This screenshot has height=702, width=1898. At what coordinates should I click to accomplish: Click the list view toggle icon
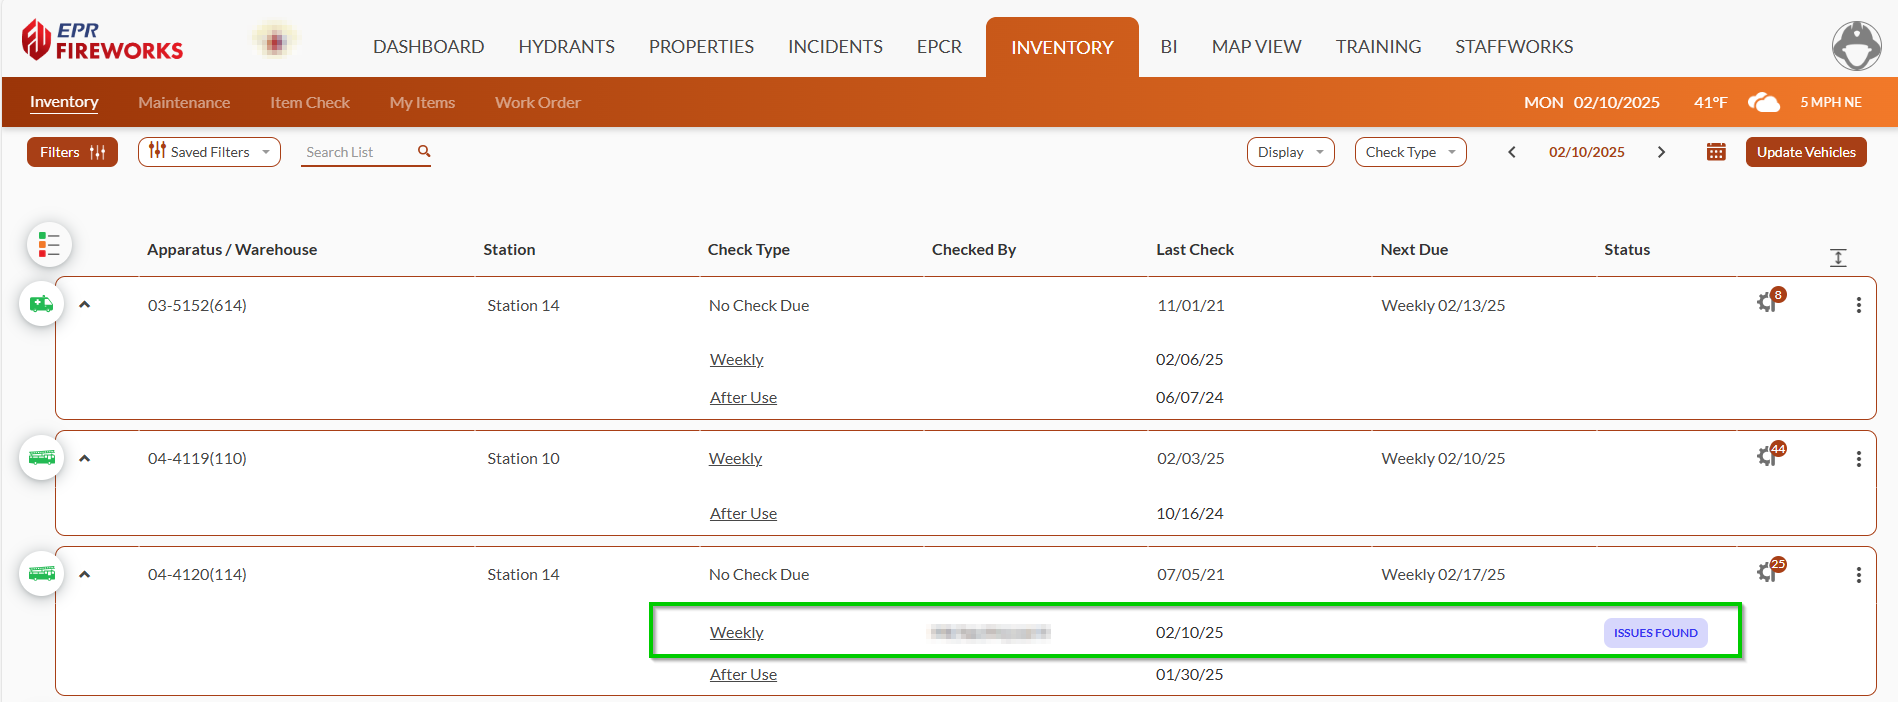(49, 245)
